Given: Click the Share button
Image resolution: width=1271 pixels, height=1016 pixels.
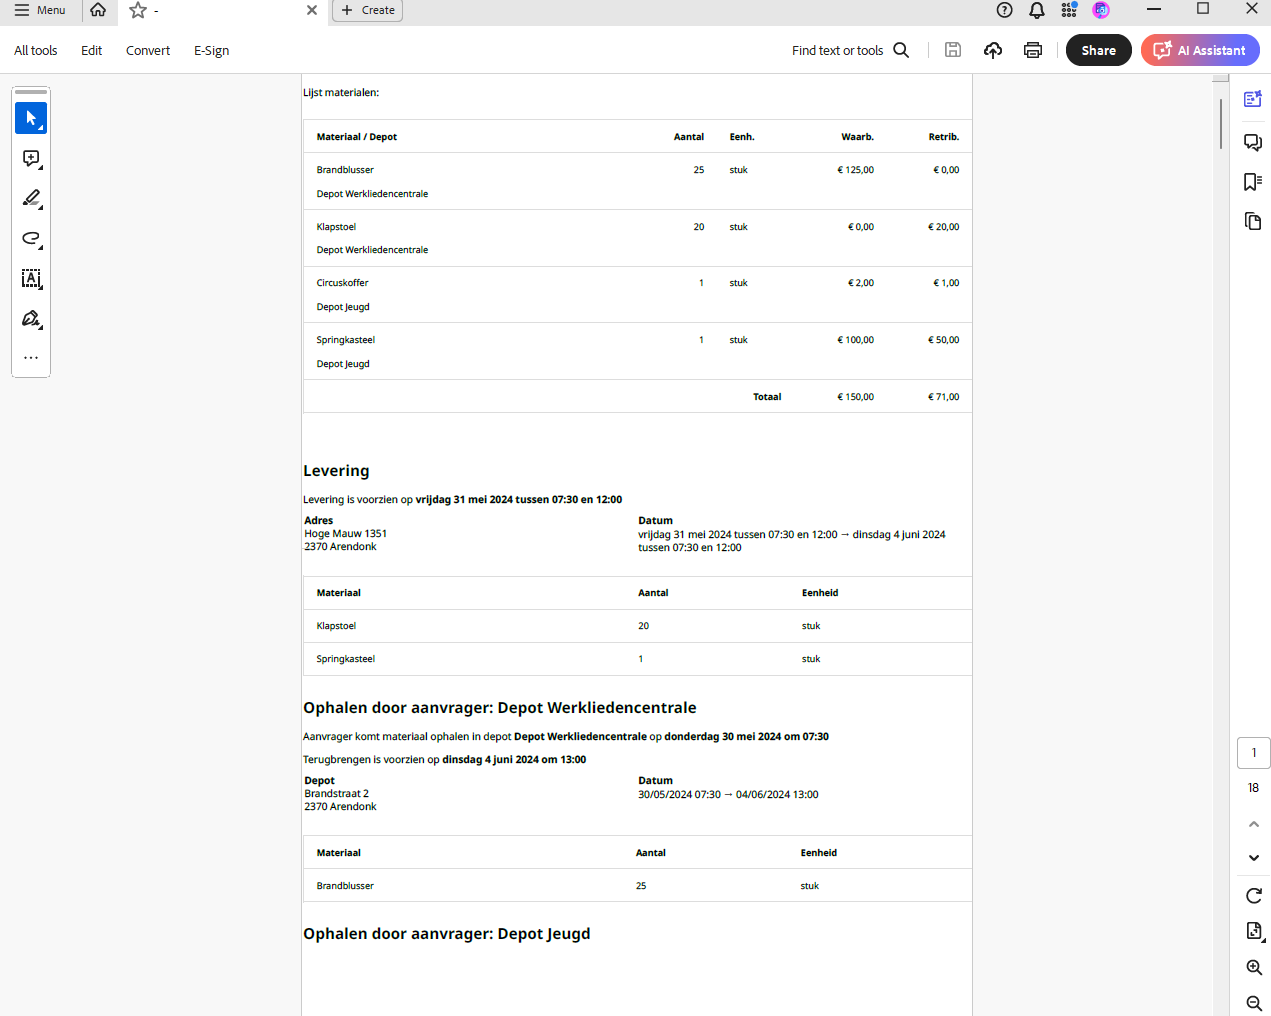Looking at the screenshot, I should point(1098,50).
